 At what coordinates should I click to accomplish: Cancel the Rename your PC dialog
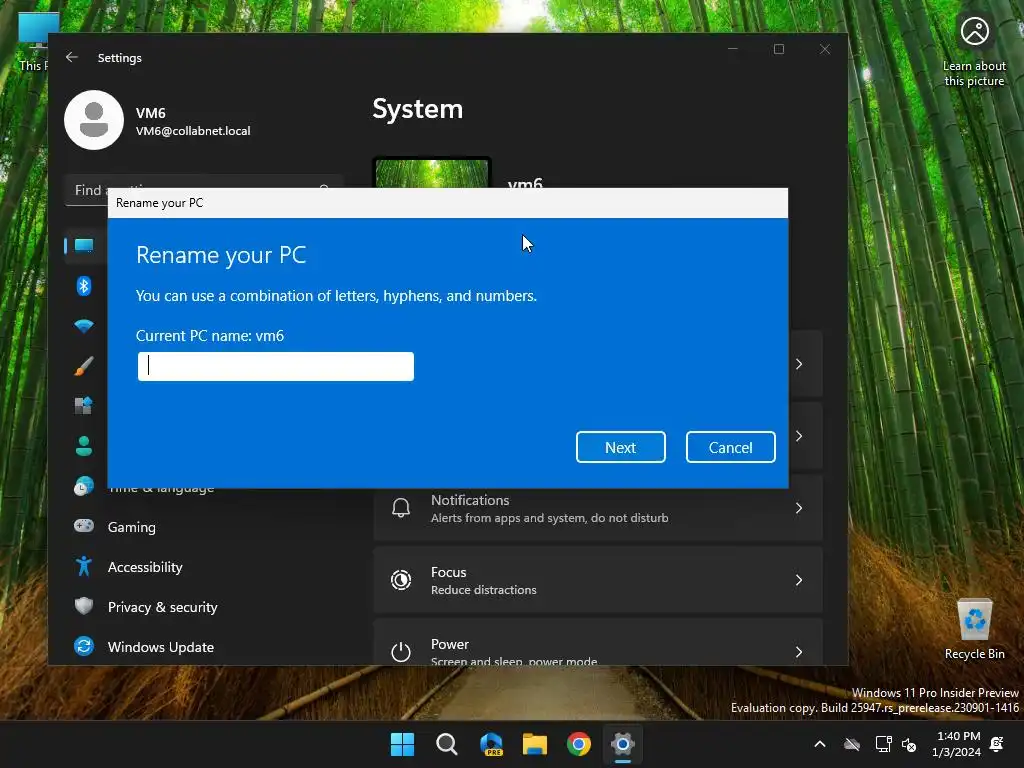pyautogui.click(x=730, y=447)
